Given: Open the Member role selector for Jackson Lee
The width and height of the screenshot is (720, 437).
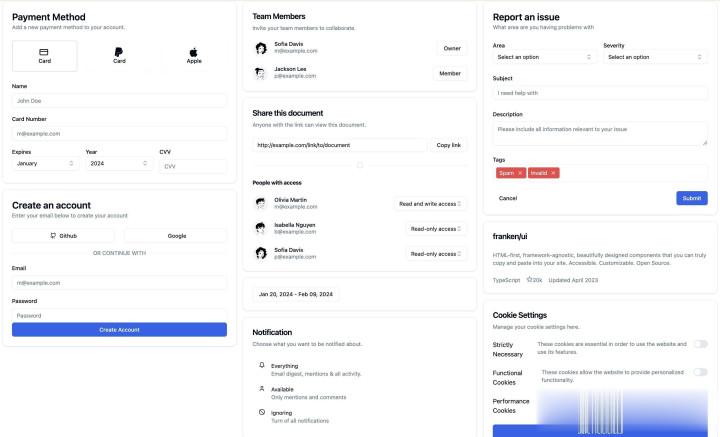Looking at the screenshot, I should (450, 73).
